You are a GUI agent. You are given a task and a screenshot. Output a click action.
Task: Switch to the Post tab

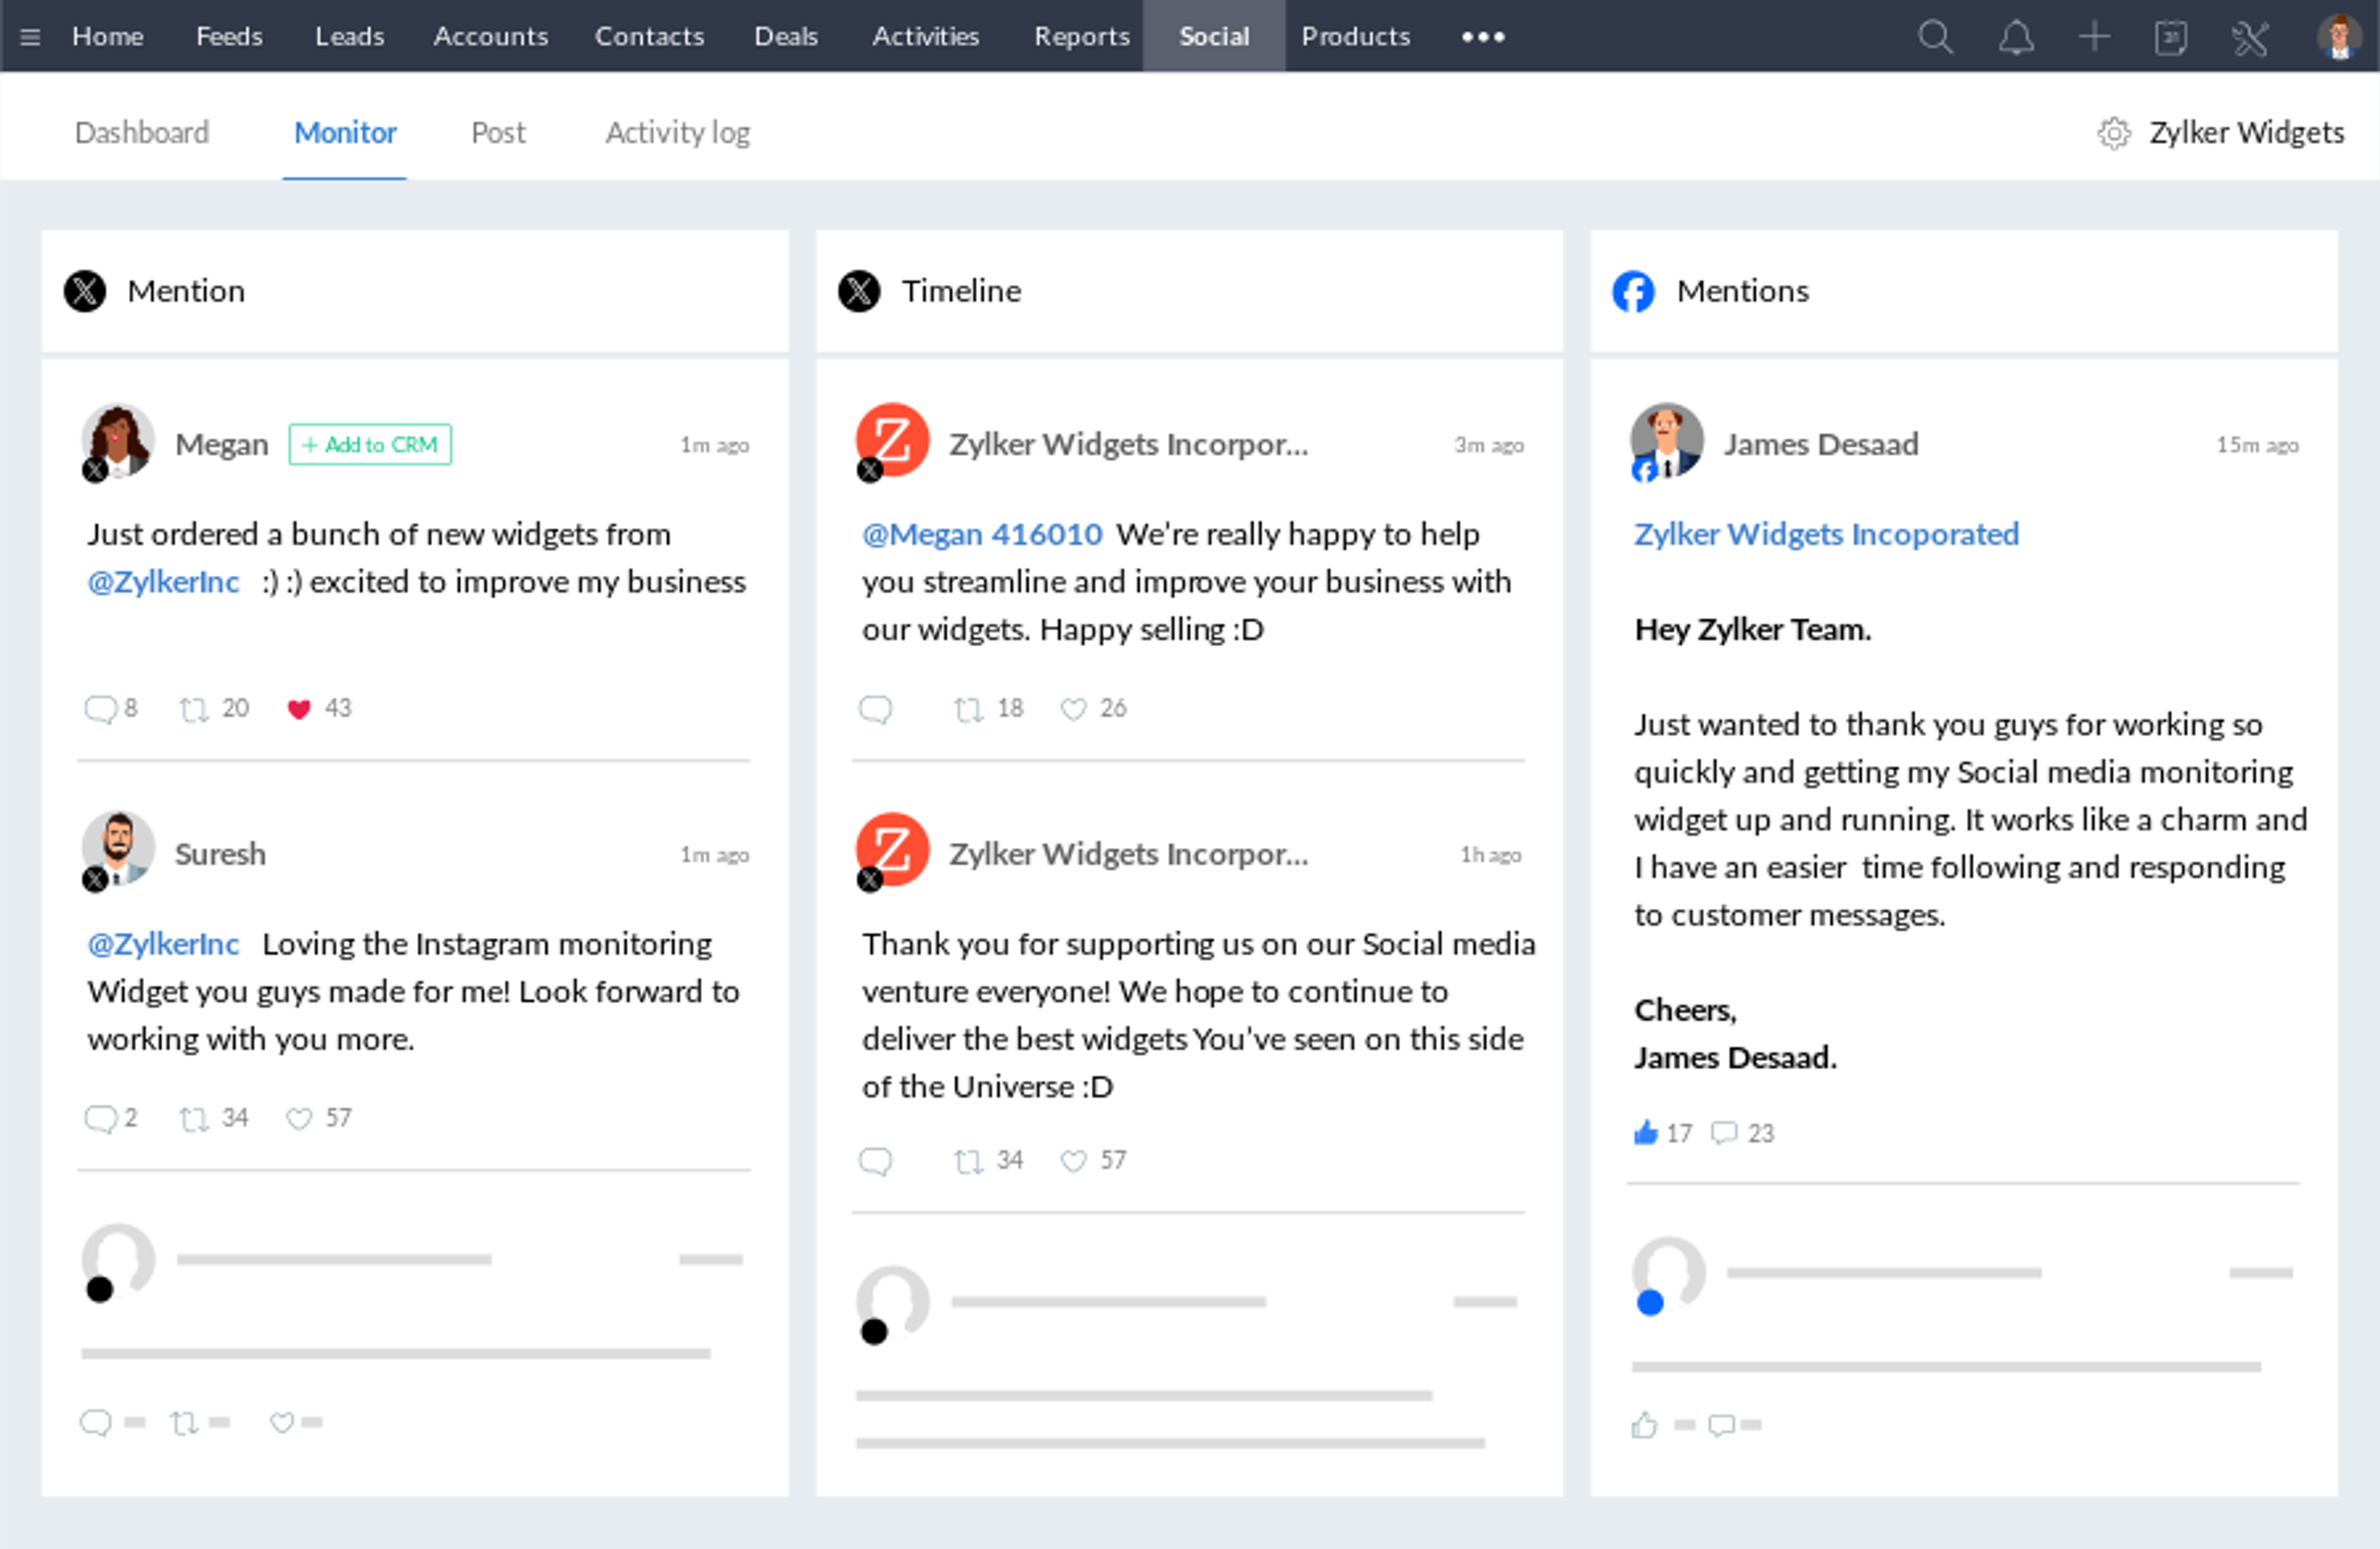498,132
